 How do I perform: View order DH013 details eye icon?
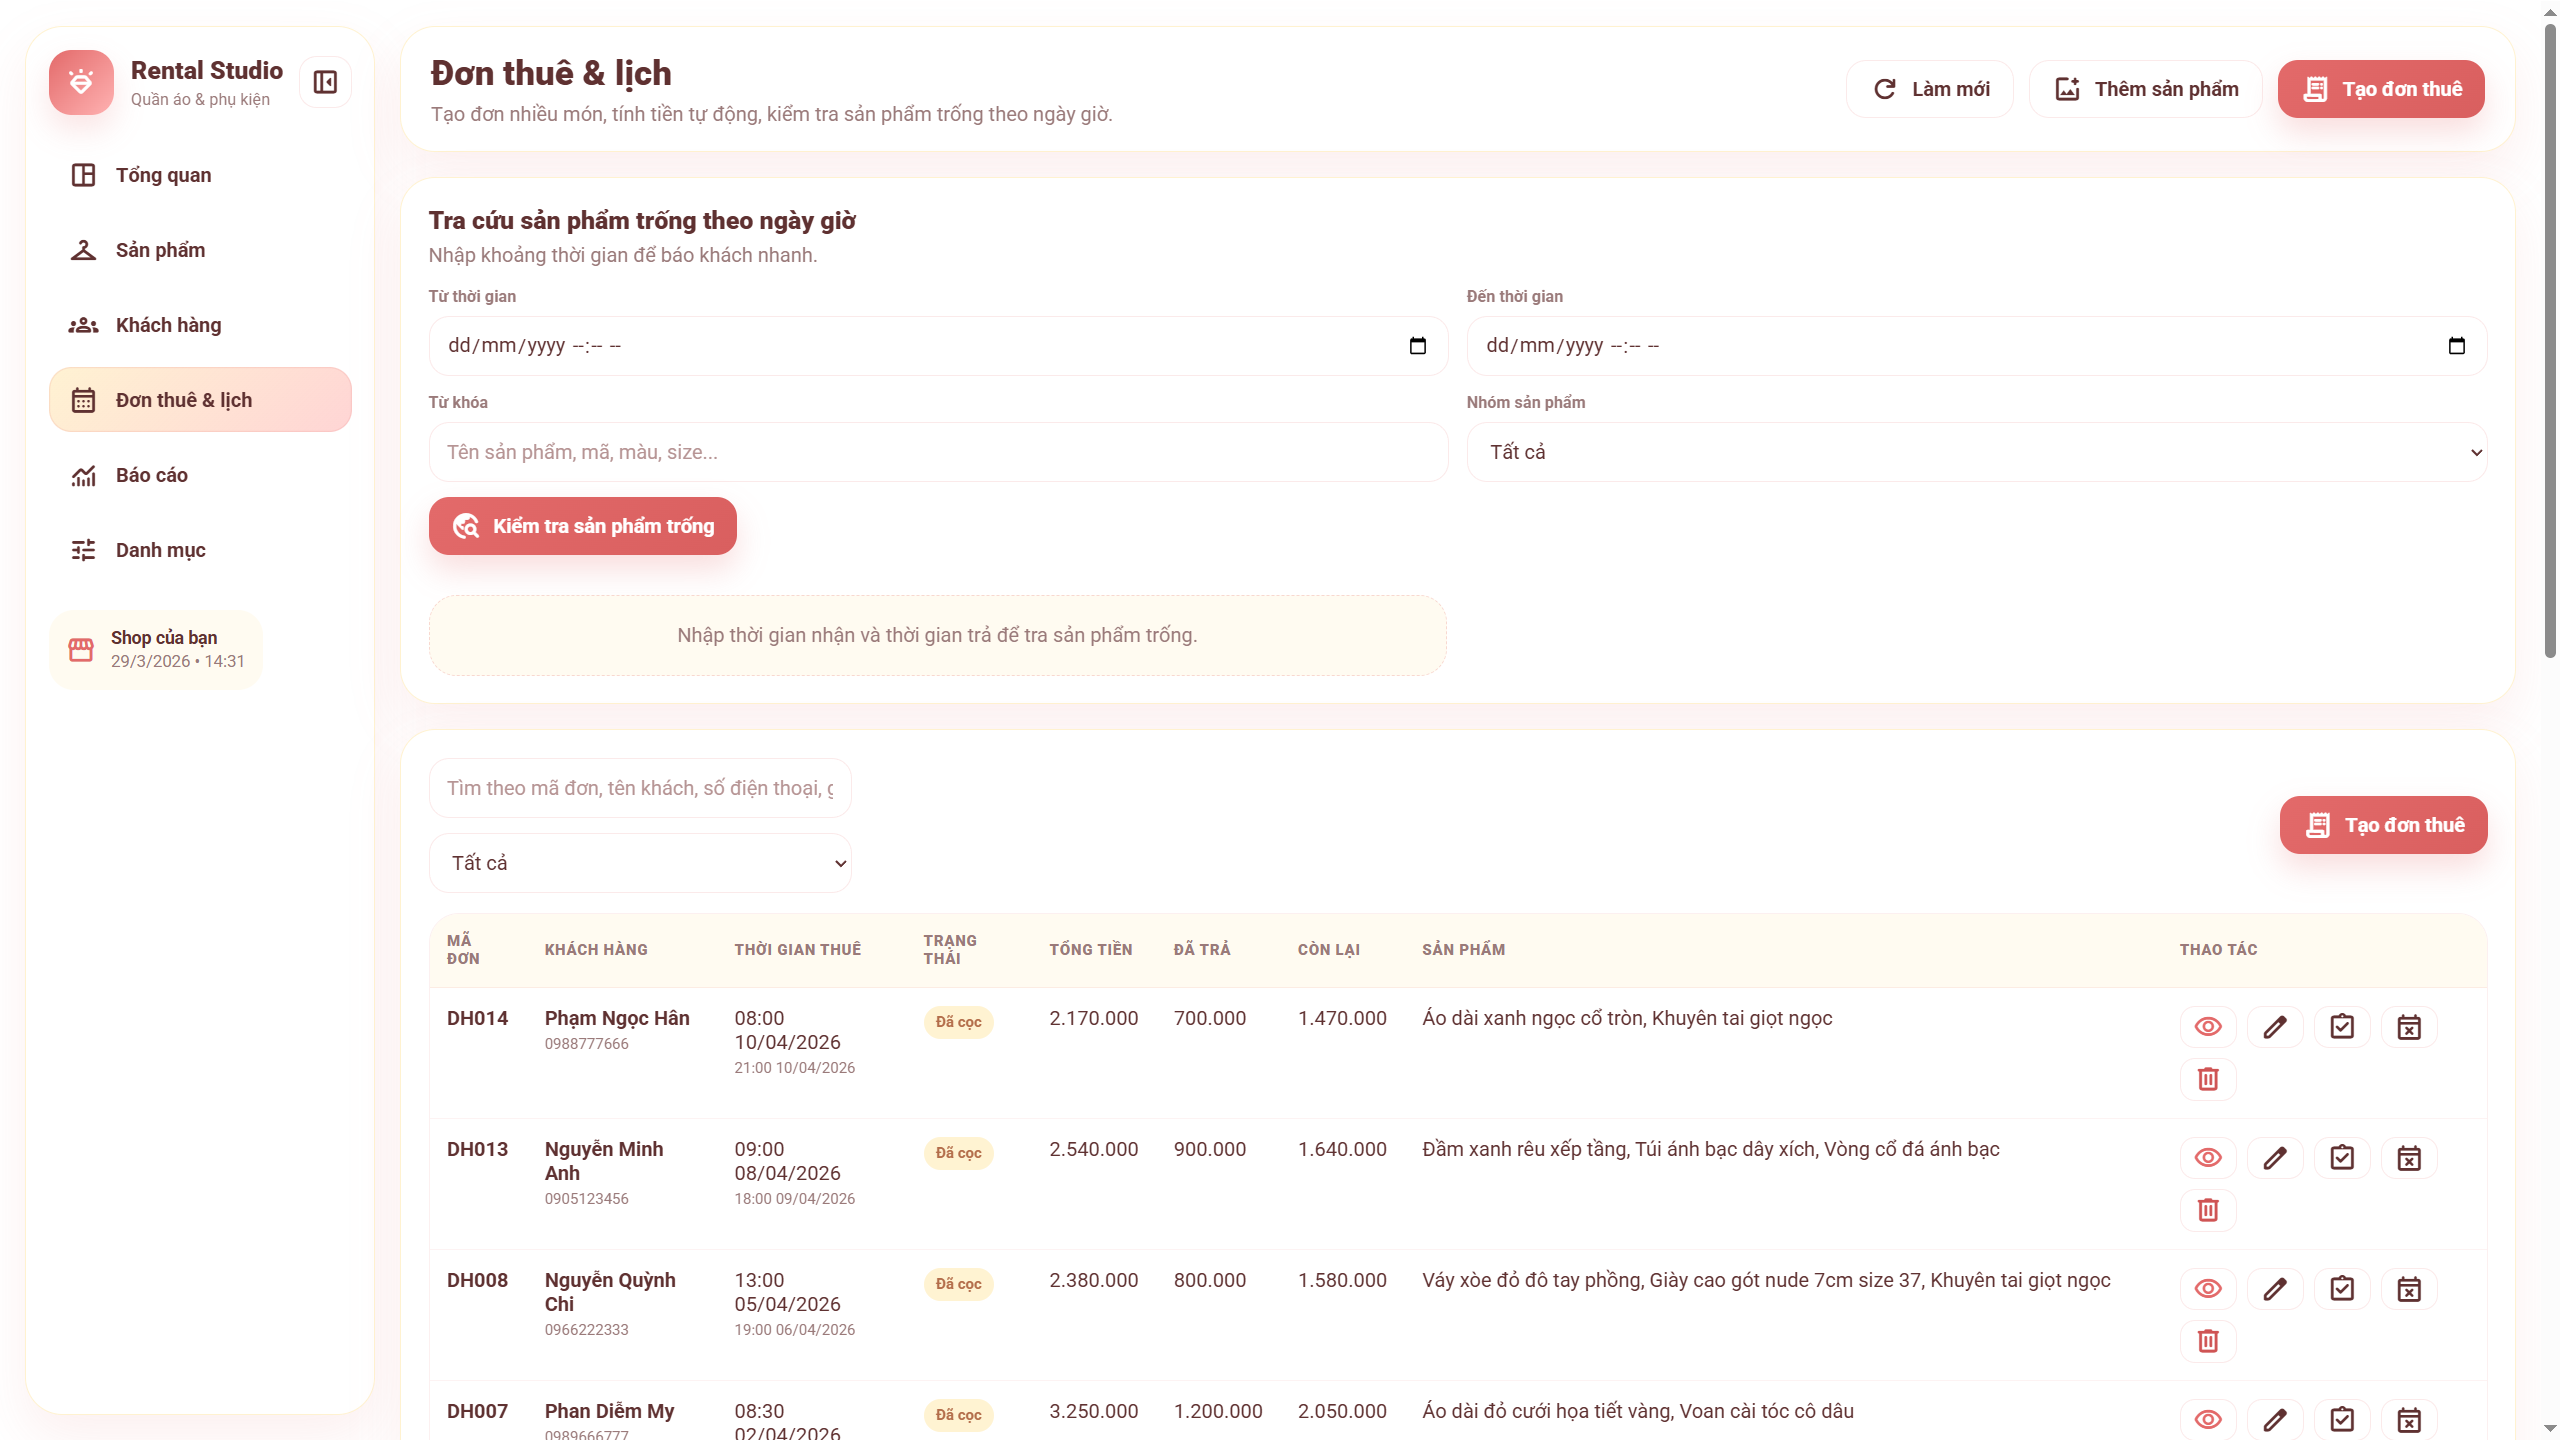(x=2208, y=1158)
